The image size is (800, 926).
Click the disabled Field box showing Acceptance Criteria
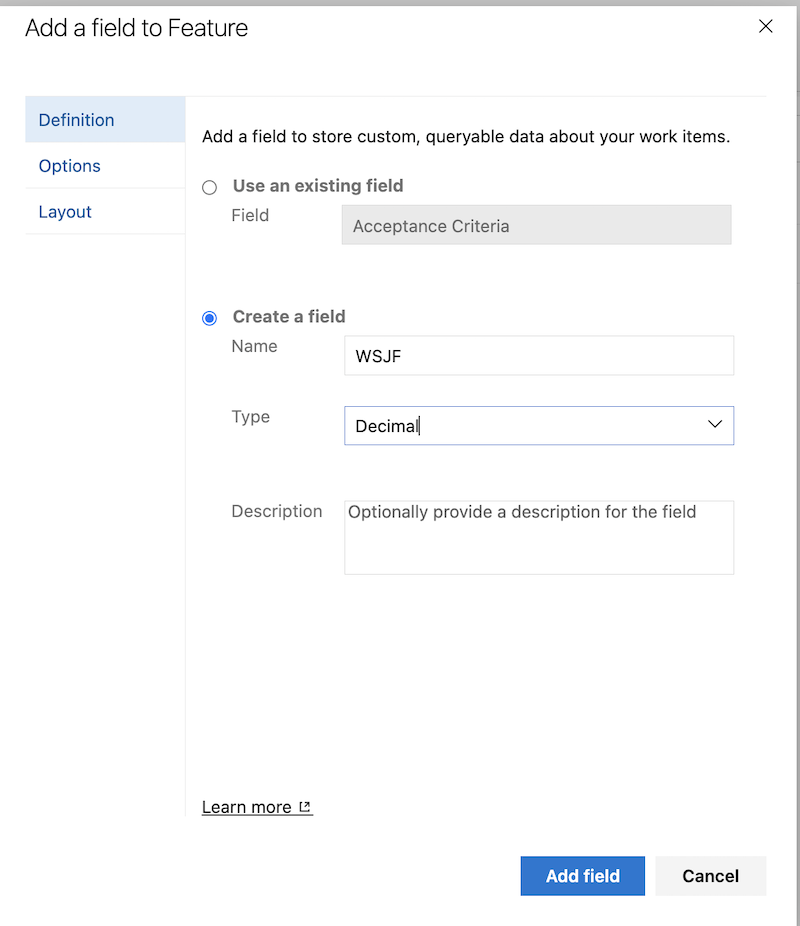(x=536, y=225)
